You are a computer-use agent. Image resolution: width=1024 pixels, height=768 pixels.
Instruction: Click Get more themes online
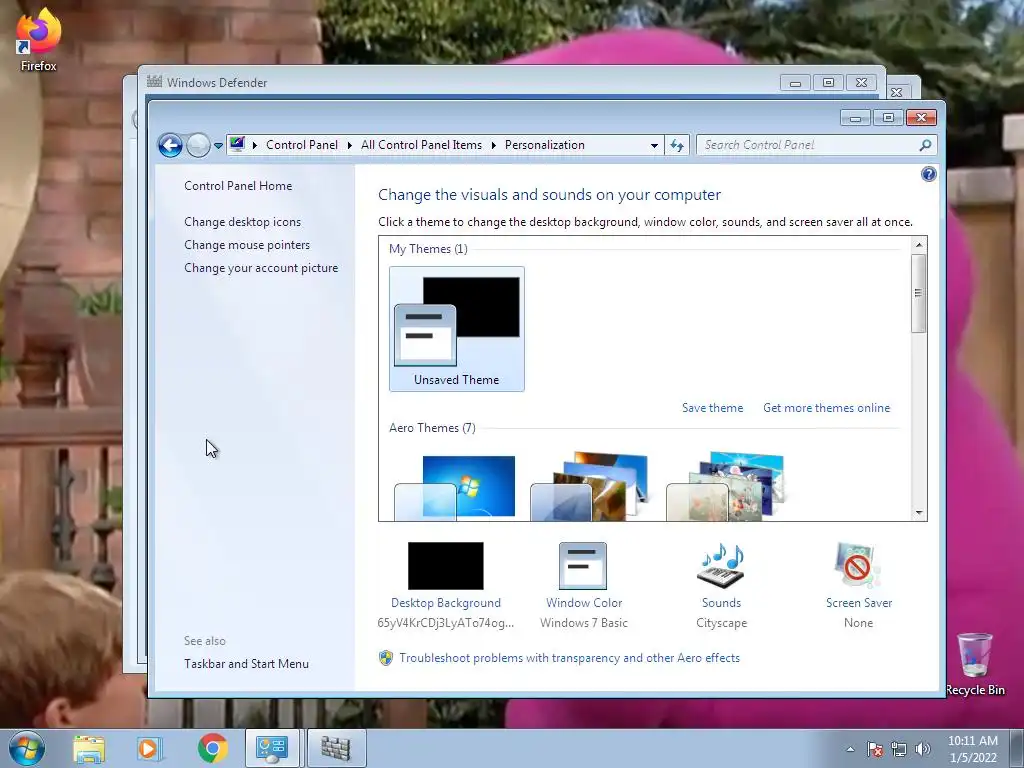(x=826, y=408)
